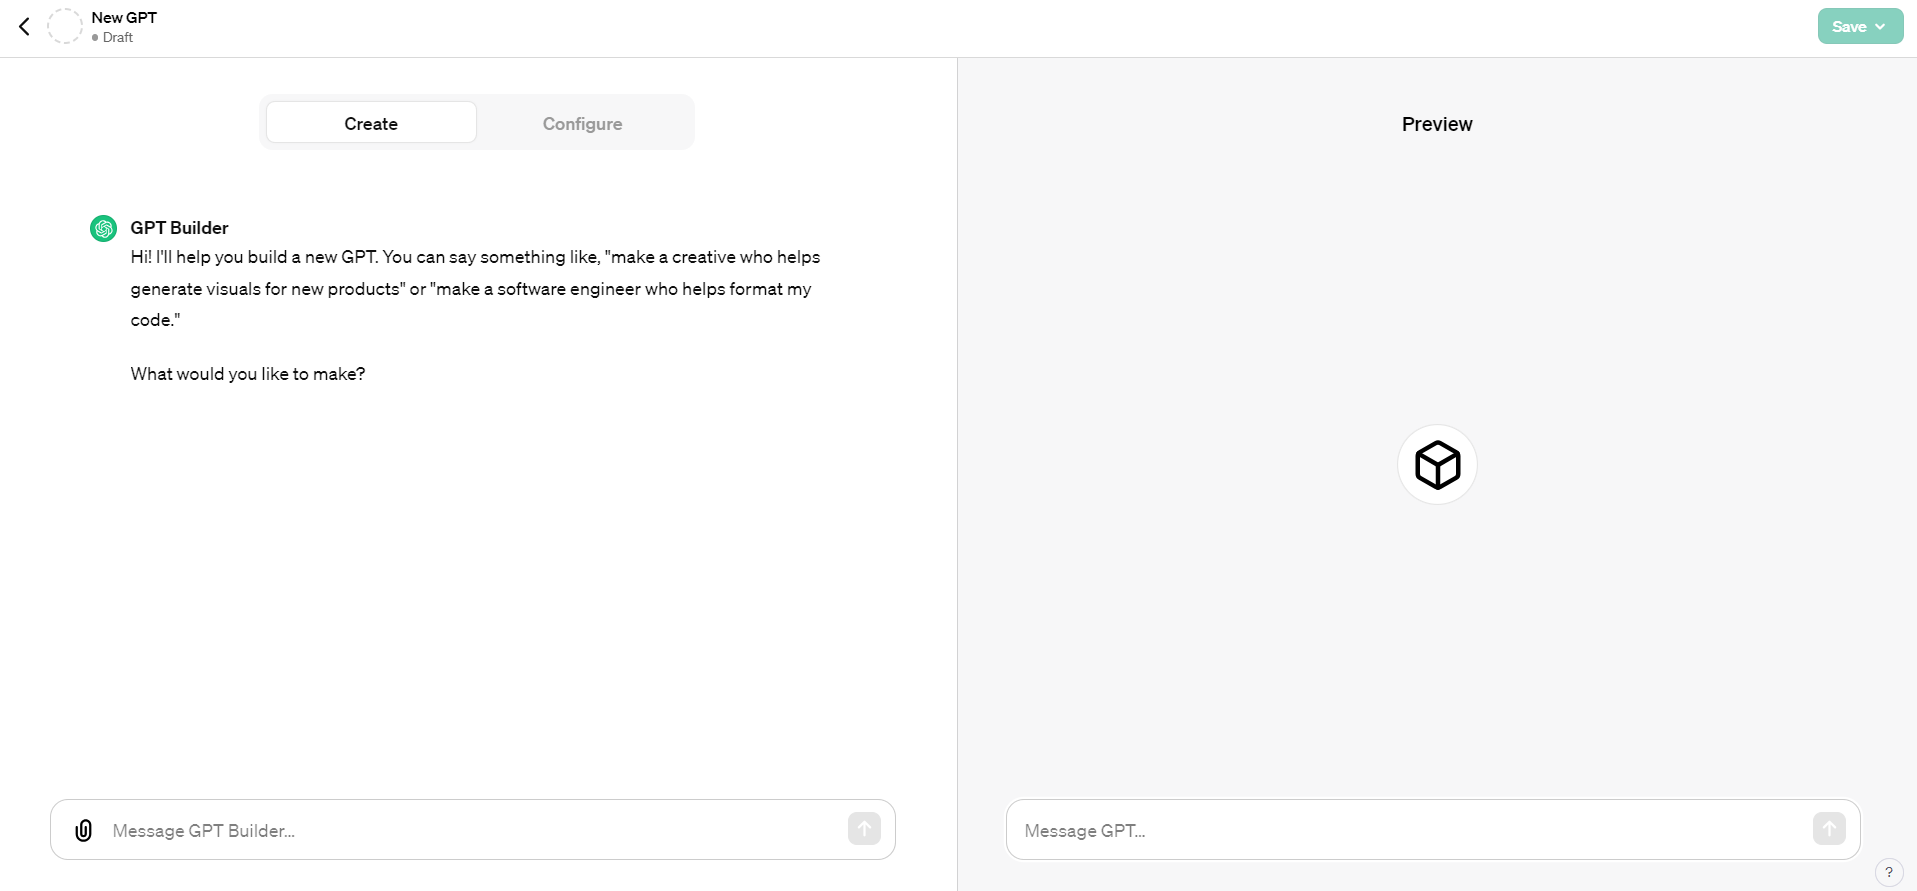Click the GPT Builder sender name
Image resolution: width=1917 pixels, height=891 pixels.
pyautogui.click(x=179, y=228)
